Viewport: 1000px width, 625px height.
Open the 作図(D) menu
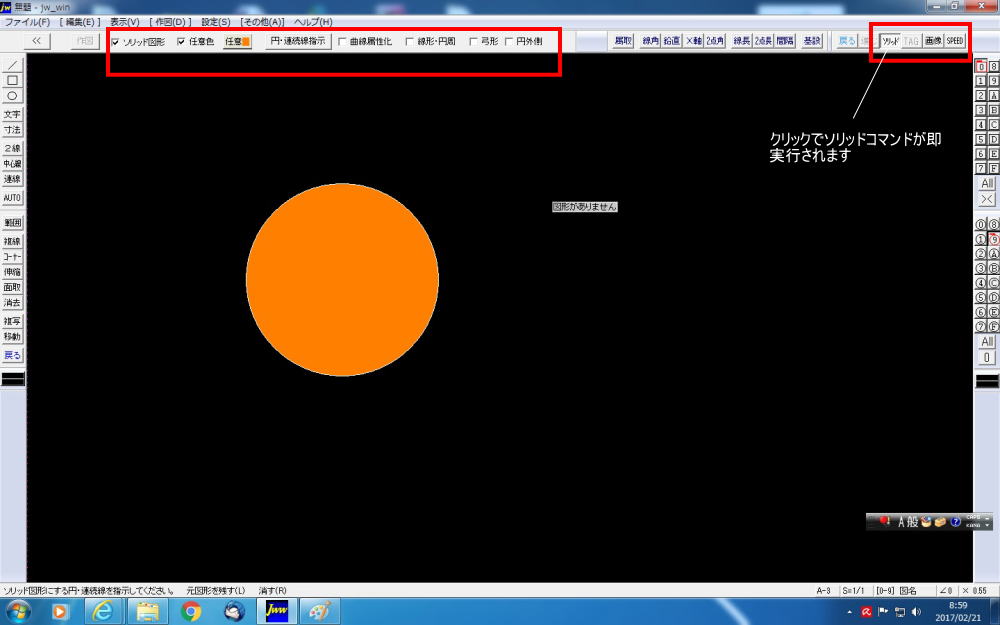point(170,22)
